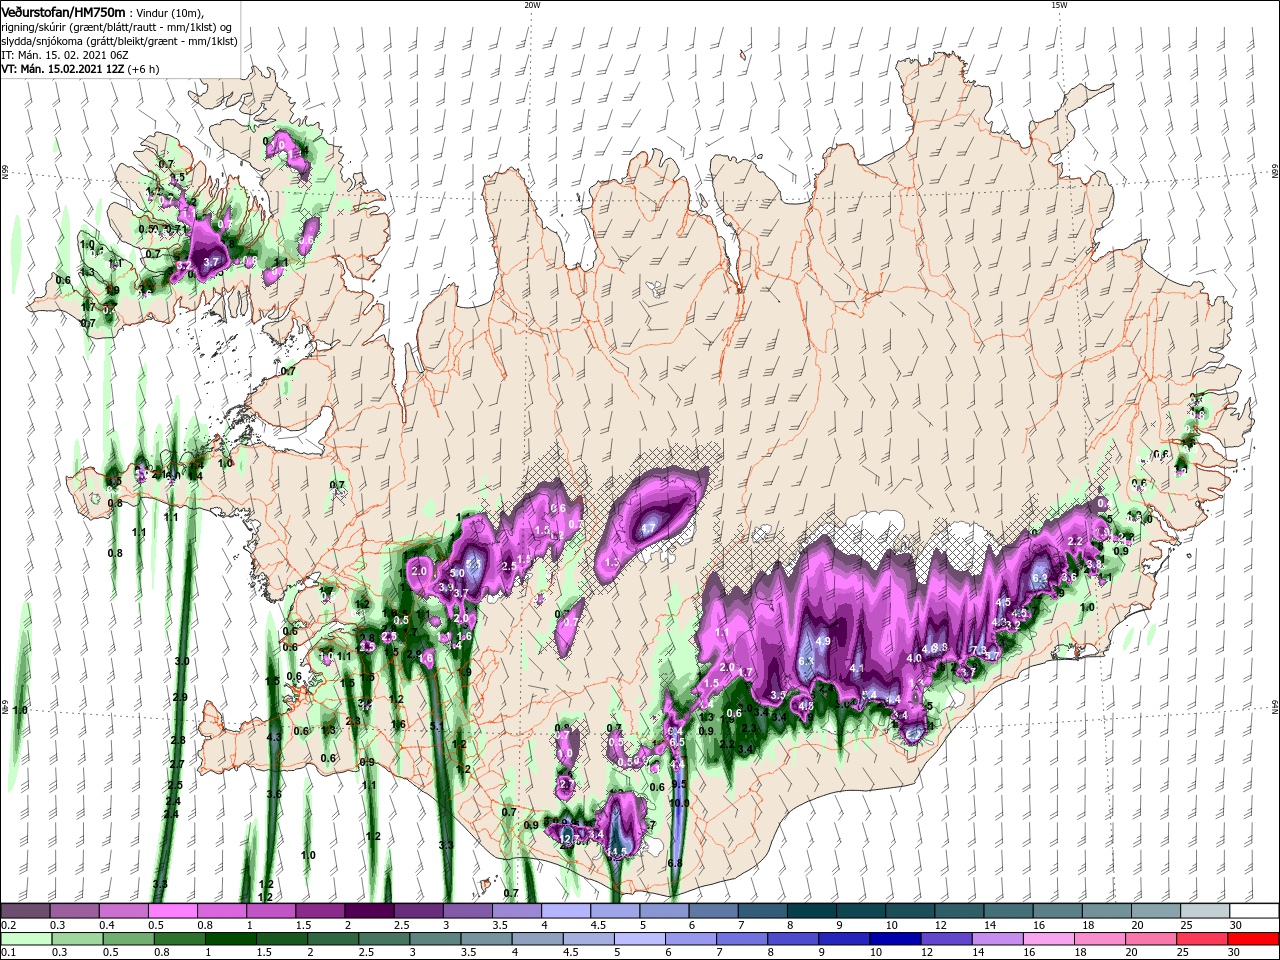This screenshot has height=960, width=1280.
Task: Select the top legend swatch between 4 and 4.5
Action: tap(566, 910)
